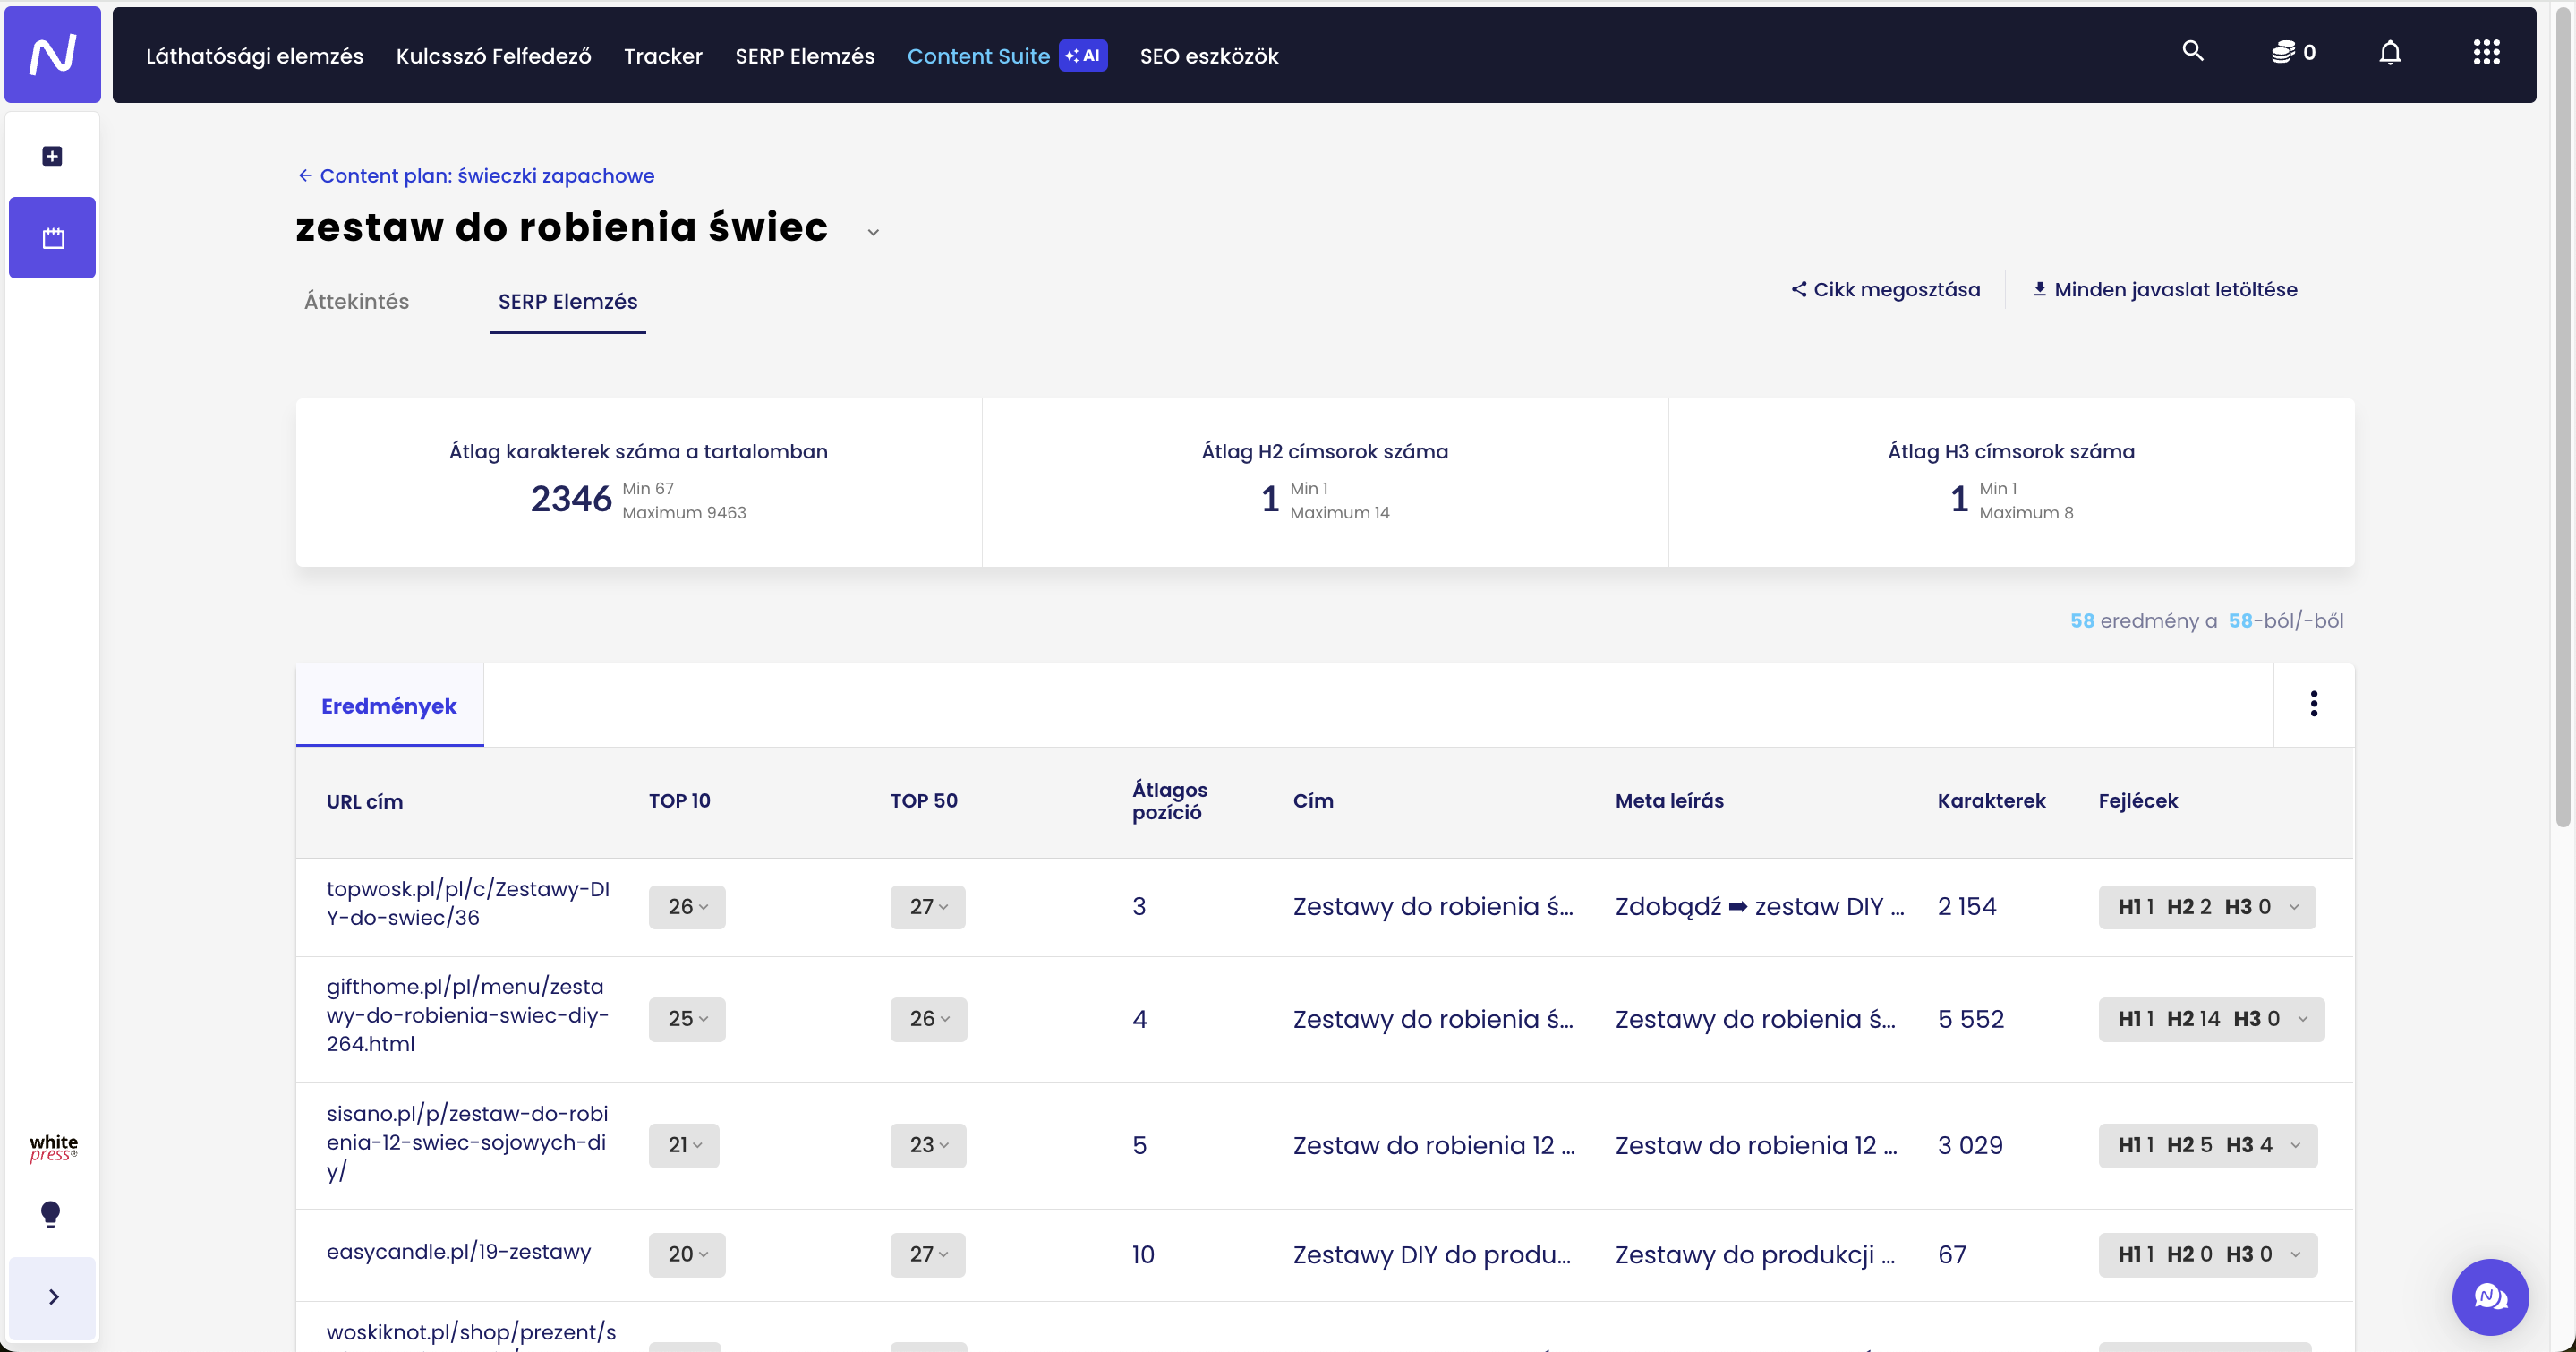Screen dimensions: 2576x1352
Task: Open notifications bell icon
Action: [2389, 53]
